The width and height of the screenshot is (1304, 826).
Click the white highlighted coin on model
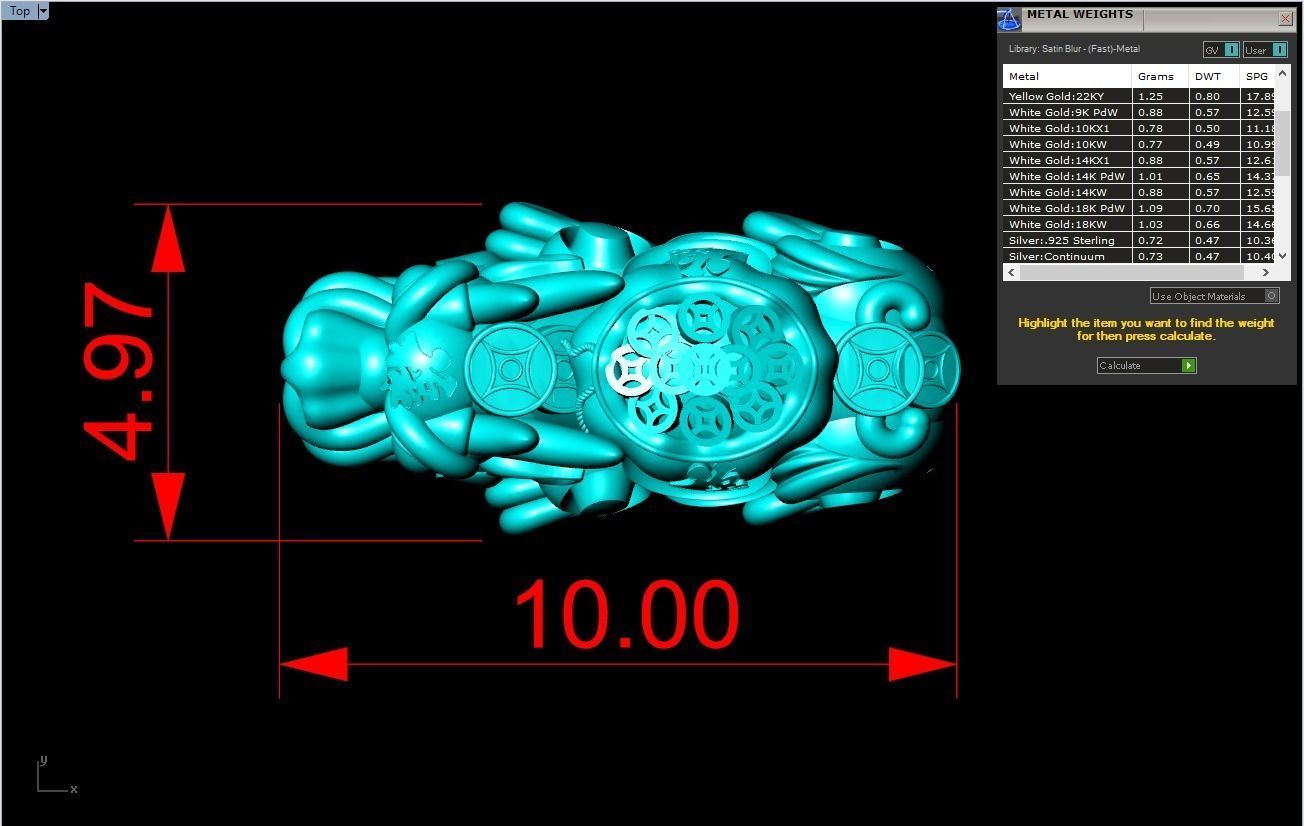coord(632,371)
